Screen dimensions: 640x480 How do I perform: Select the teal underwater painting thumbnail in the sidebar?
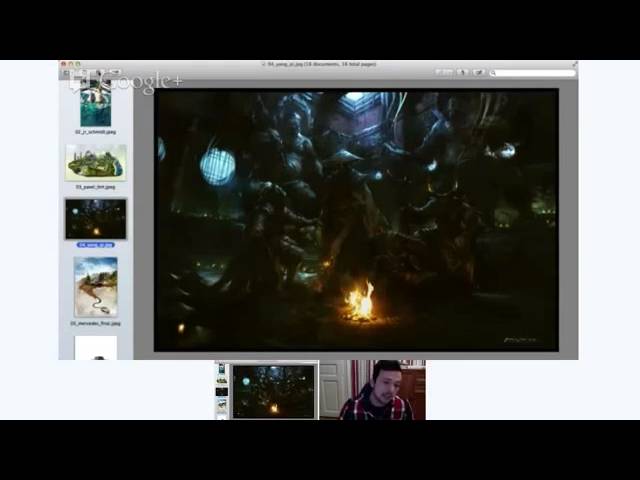click(96, 104)
